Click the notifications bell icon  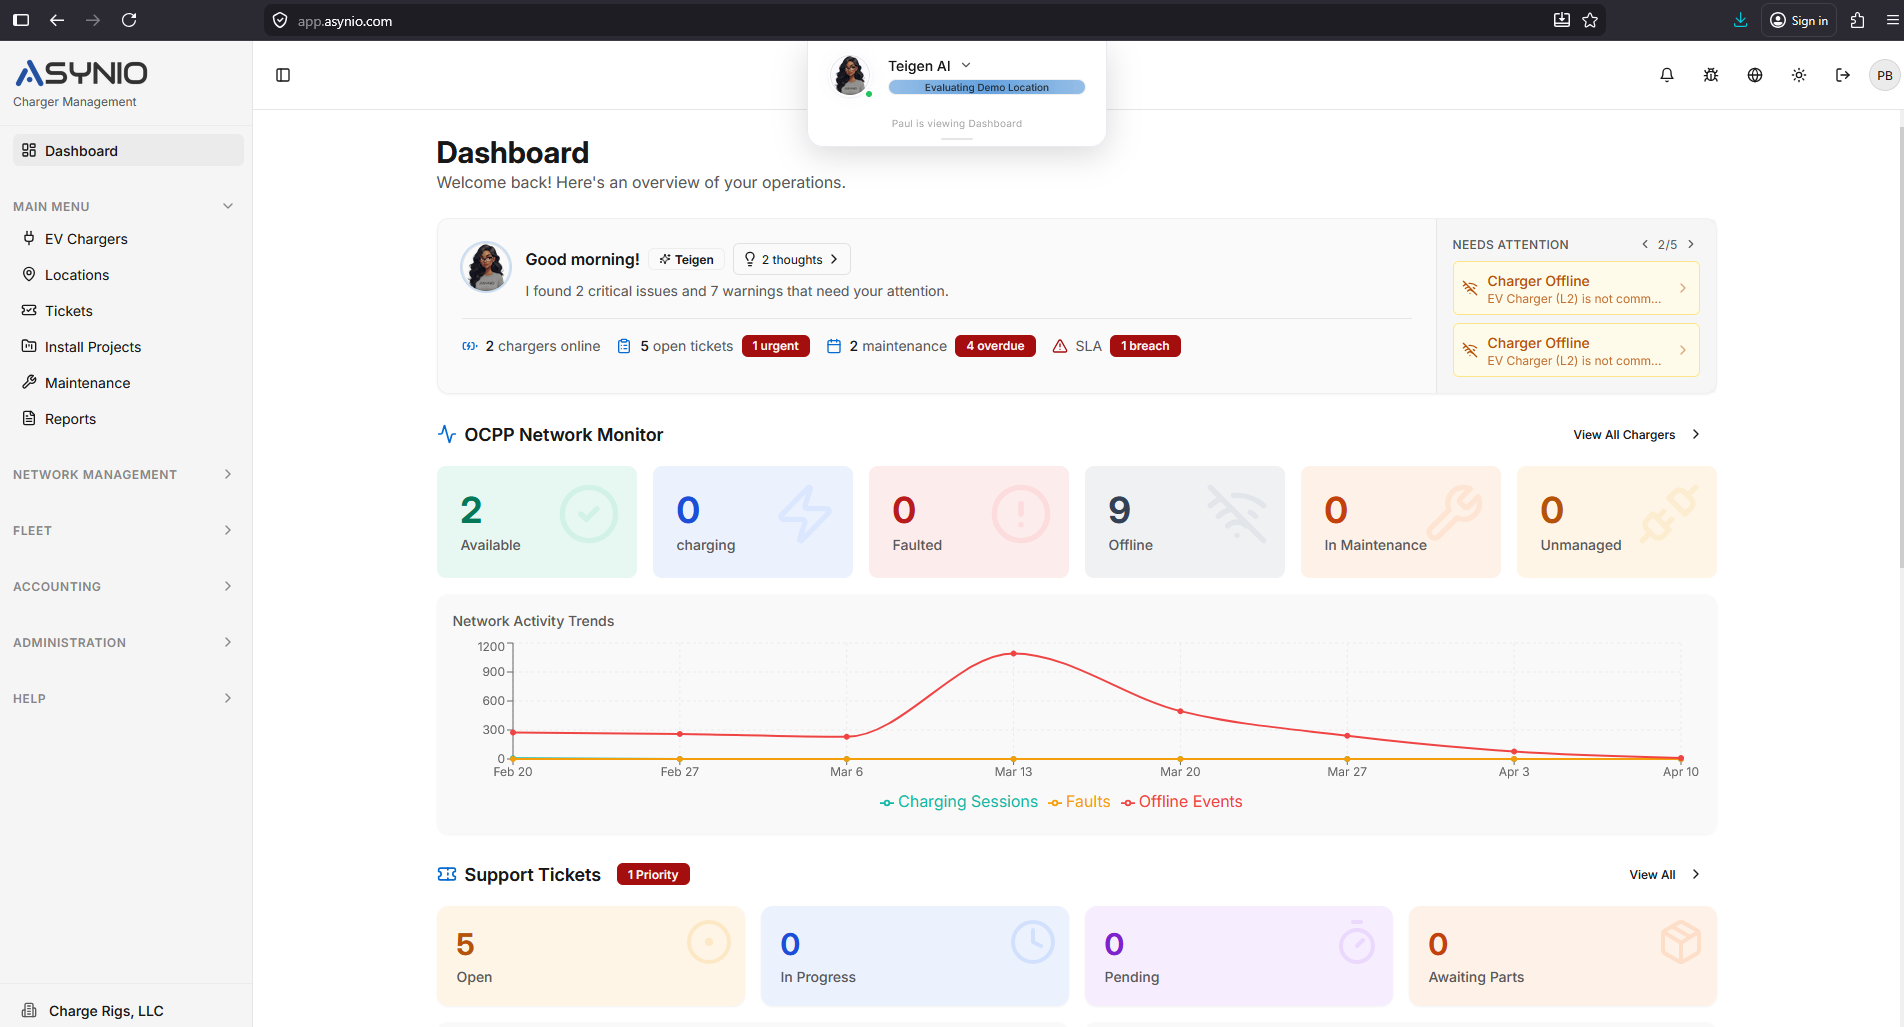(1667, 75)
